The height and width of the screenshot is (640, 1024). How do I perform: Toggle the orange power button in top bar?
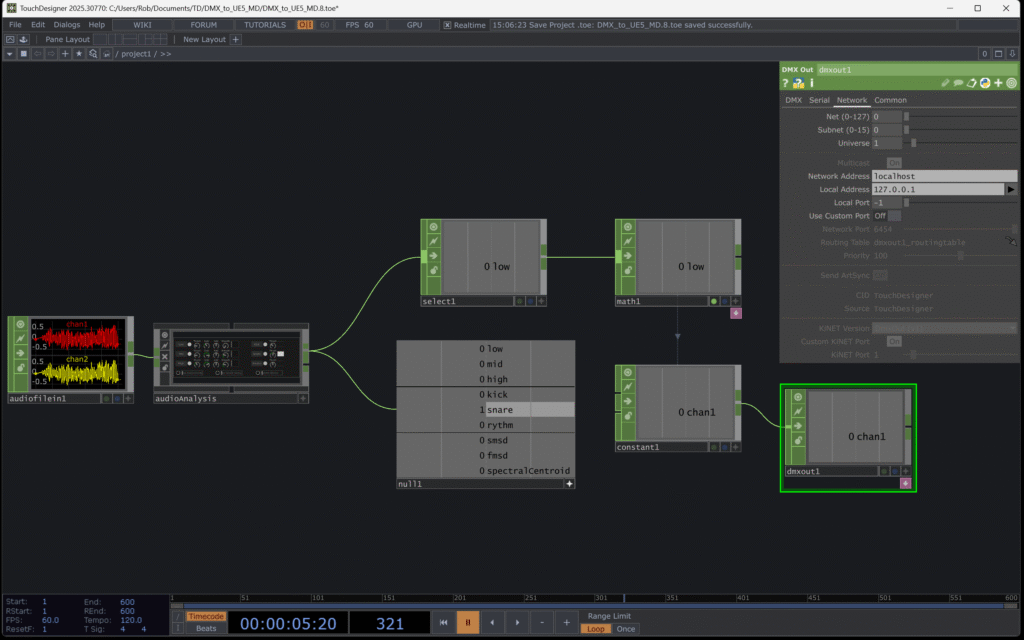click(x=305, y=25)
